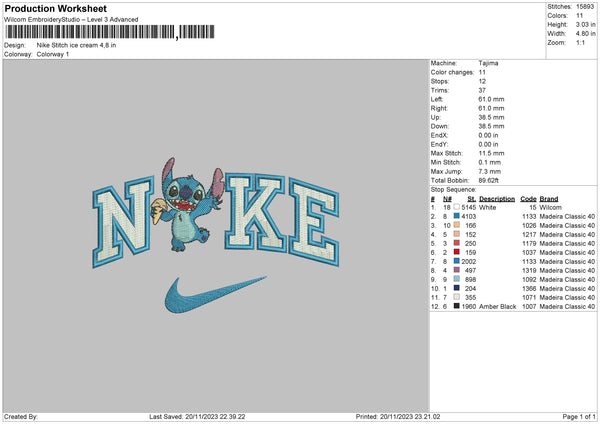Click the Total Bobbin value '89.62ft'
600x424 pixels.
489,181
